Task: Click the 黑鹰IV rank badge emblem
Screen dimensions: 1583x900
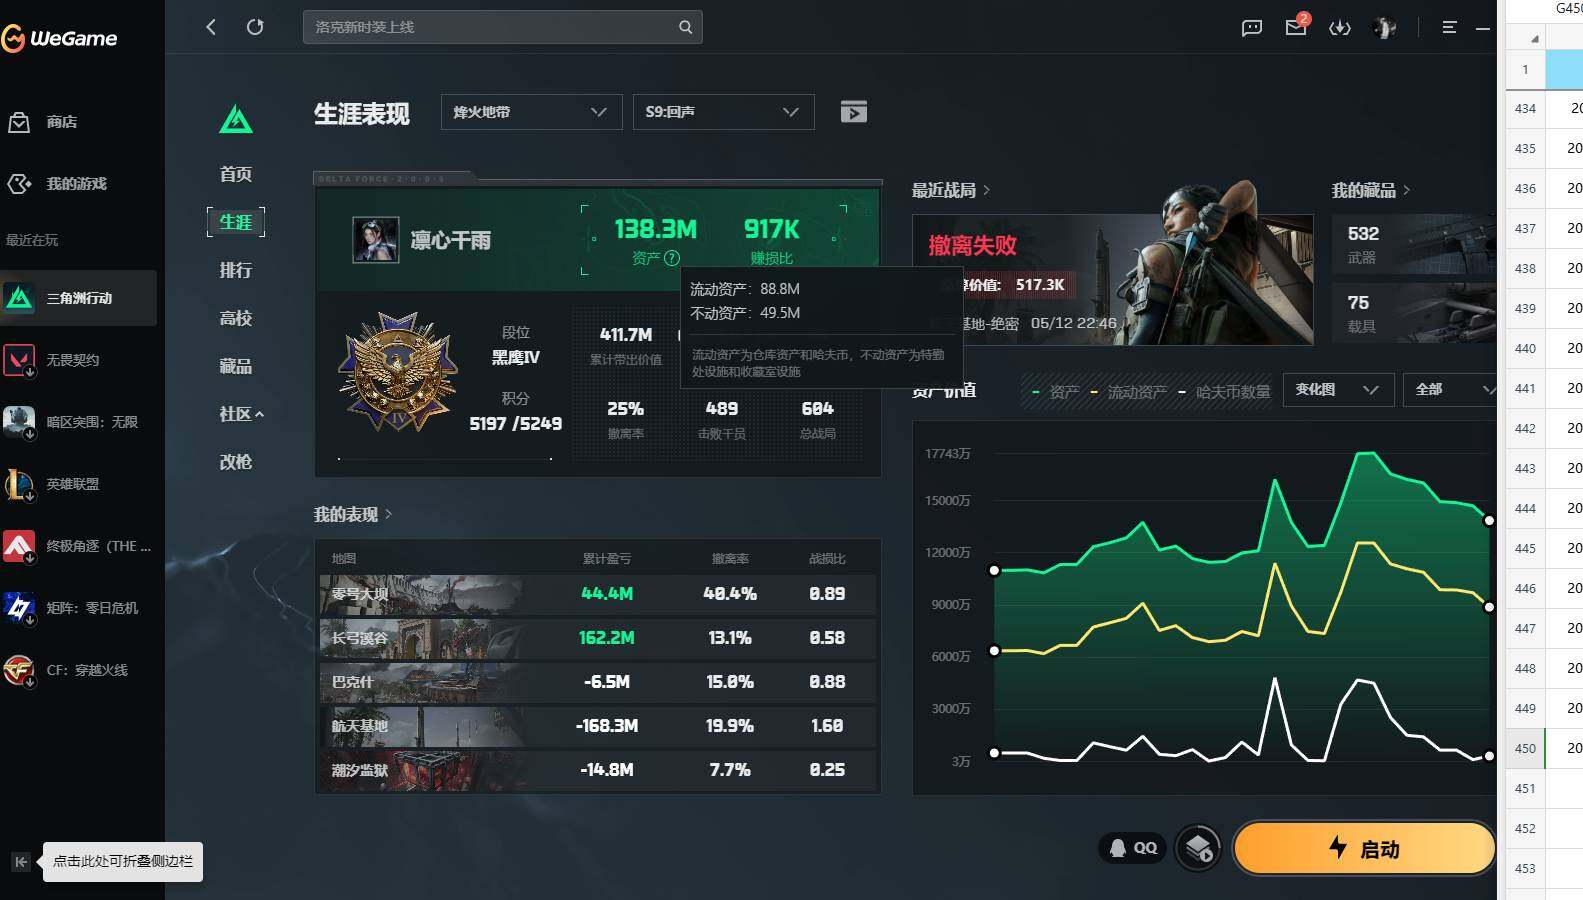Action: point(398,372)
